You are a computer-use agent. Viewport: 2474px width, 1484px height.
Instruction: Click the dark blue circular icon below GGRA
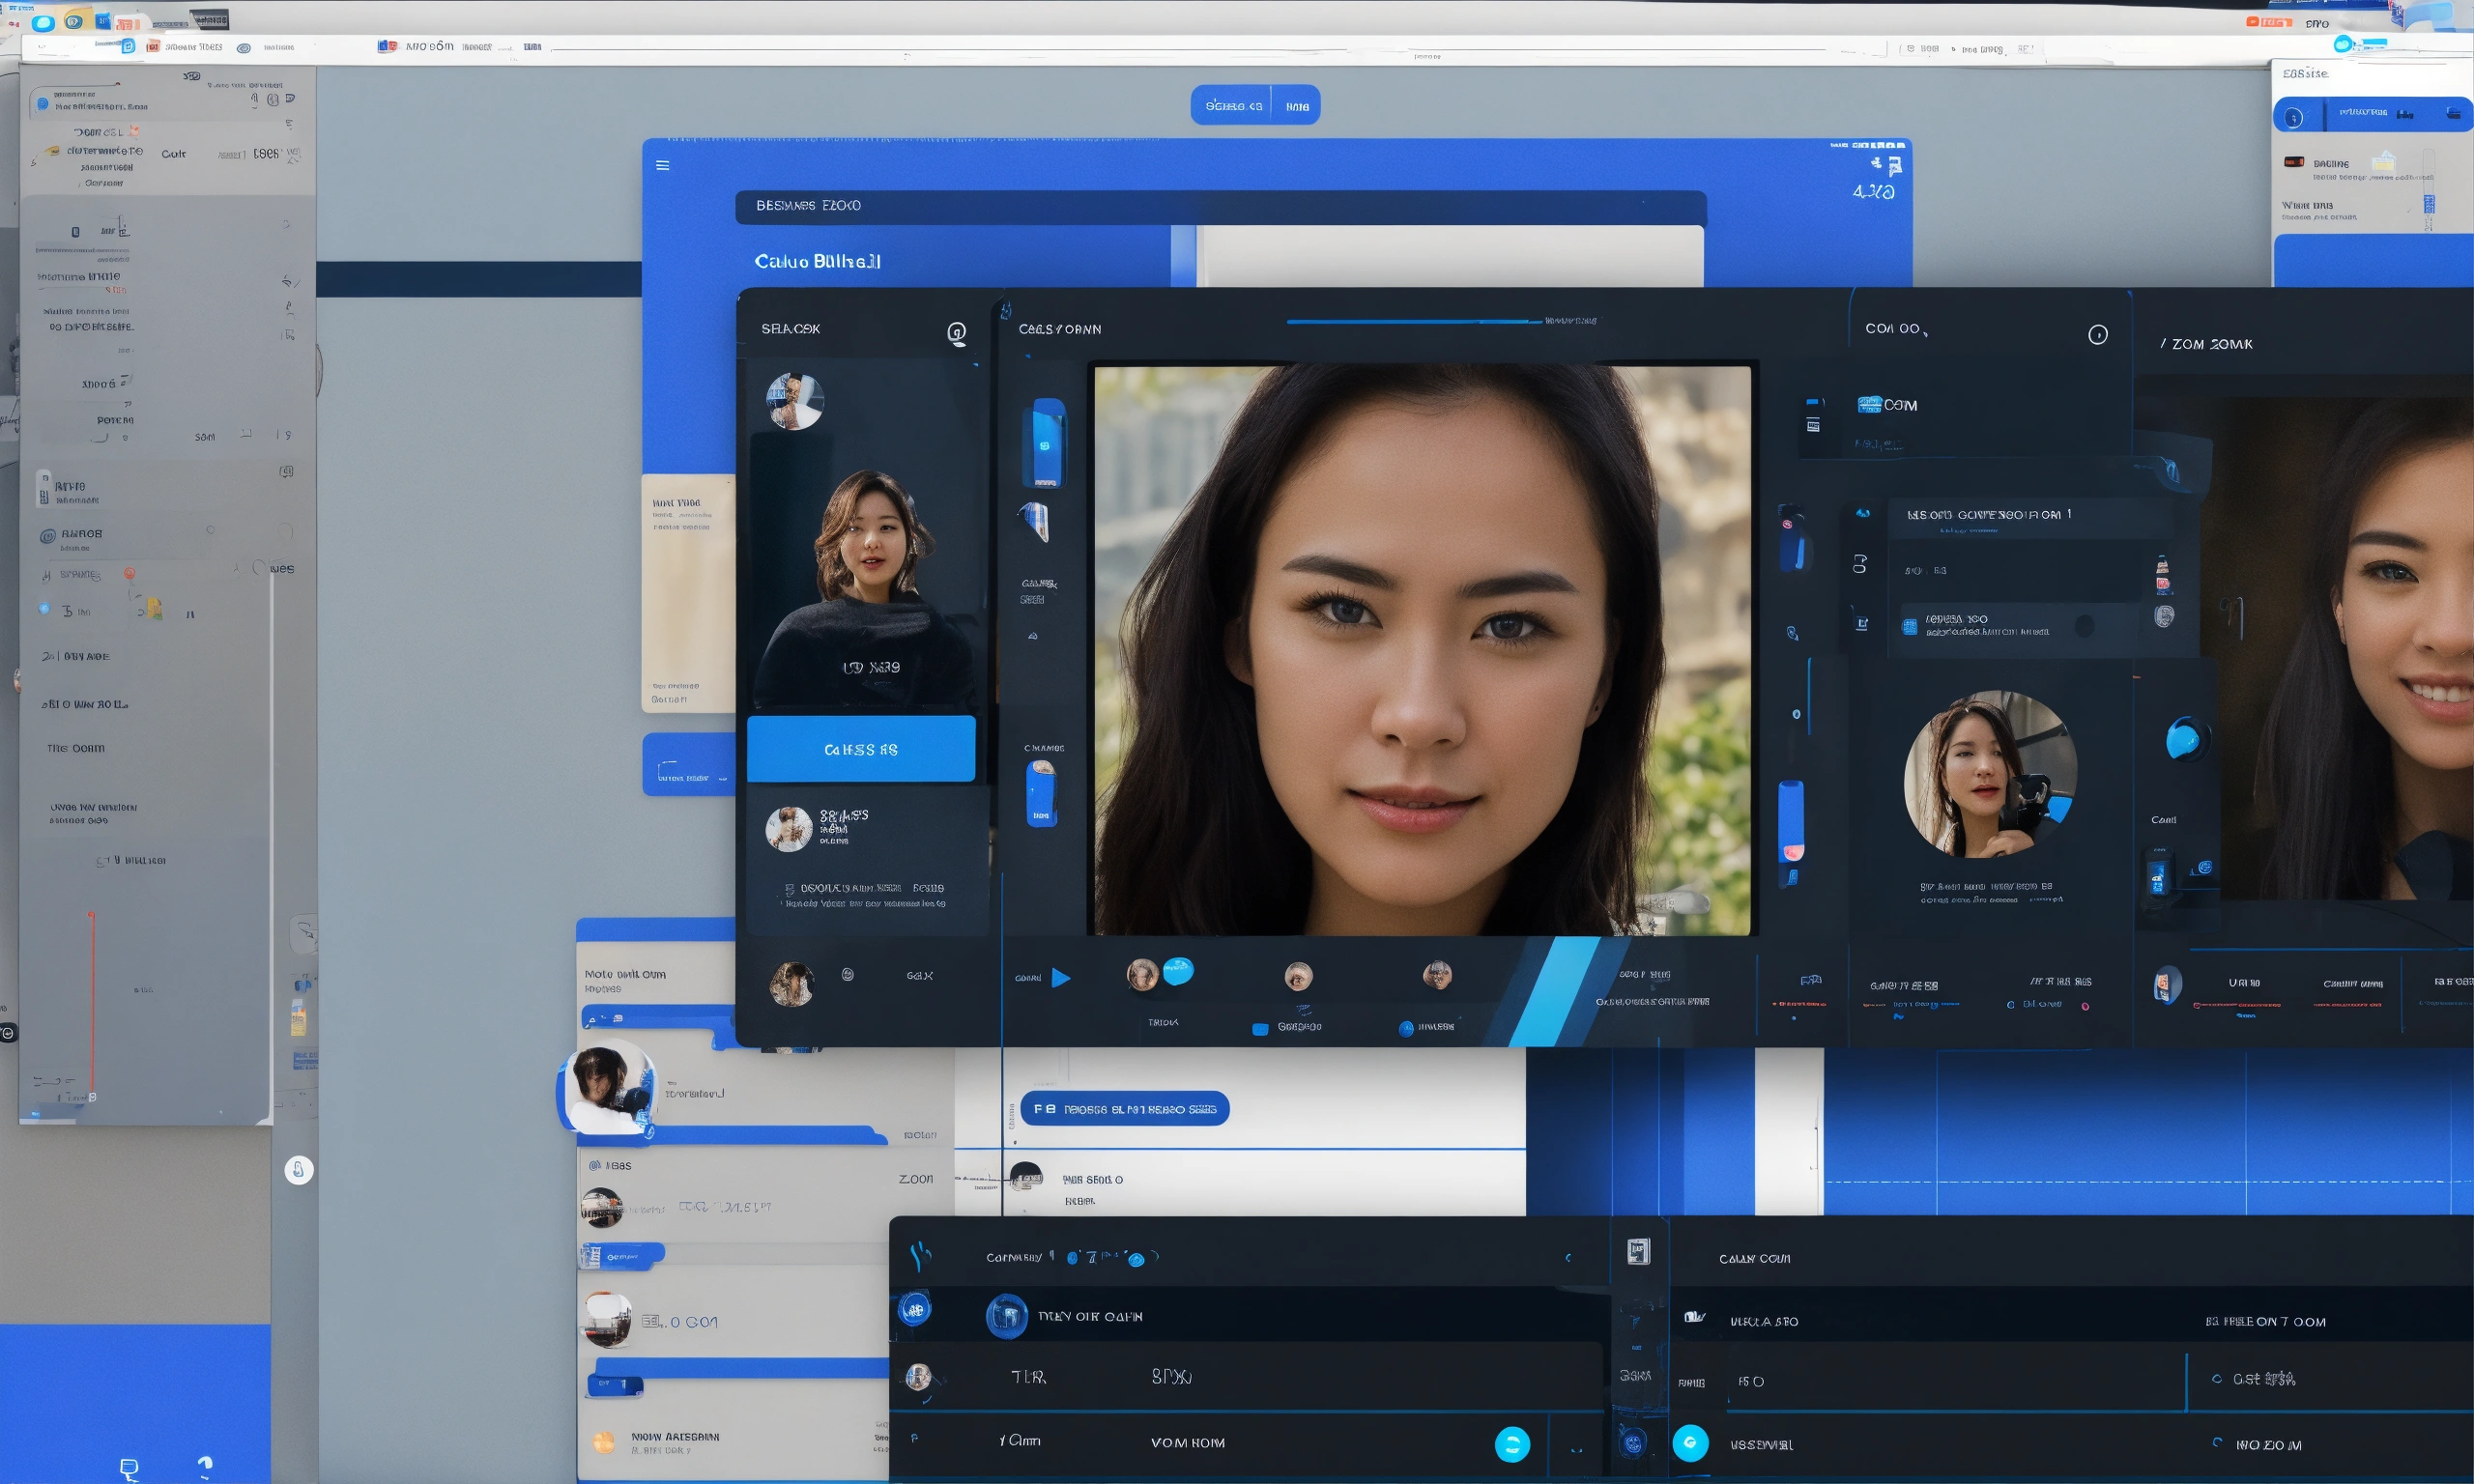pyautogui.click(x=1634, y=1442)
